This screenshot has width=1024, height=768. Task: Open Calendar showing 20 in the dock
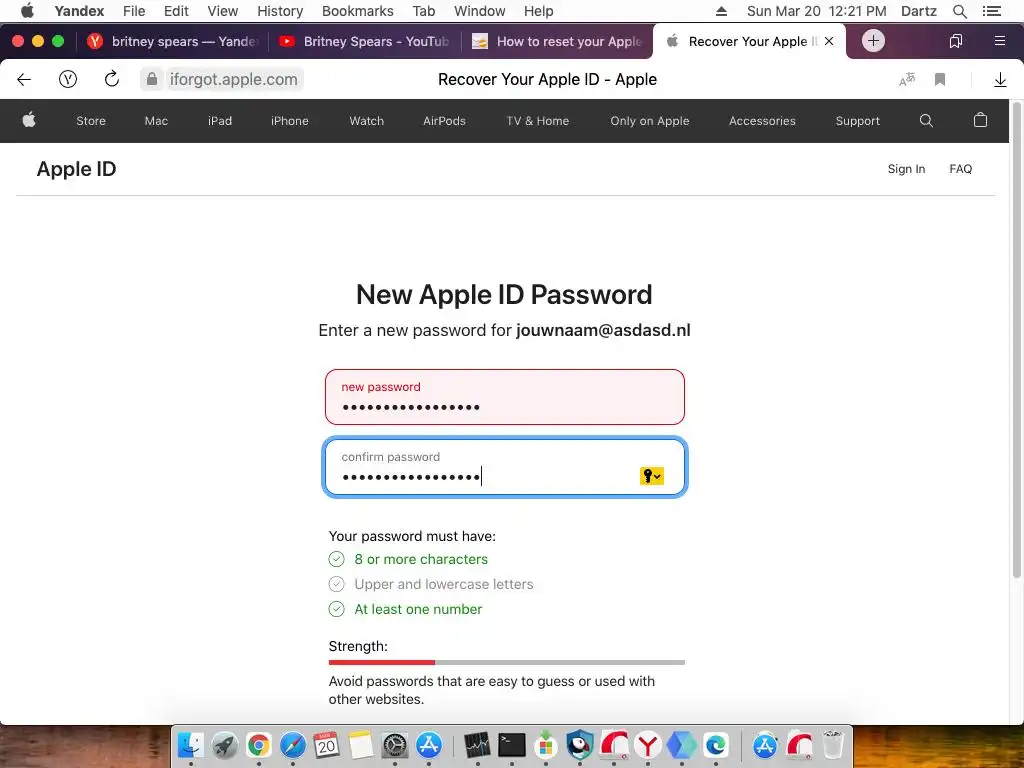pyautogui.click(x=327, y=744)
